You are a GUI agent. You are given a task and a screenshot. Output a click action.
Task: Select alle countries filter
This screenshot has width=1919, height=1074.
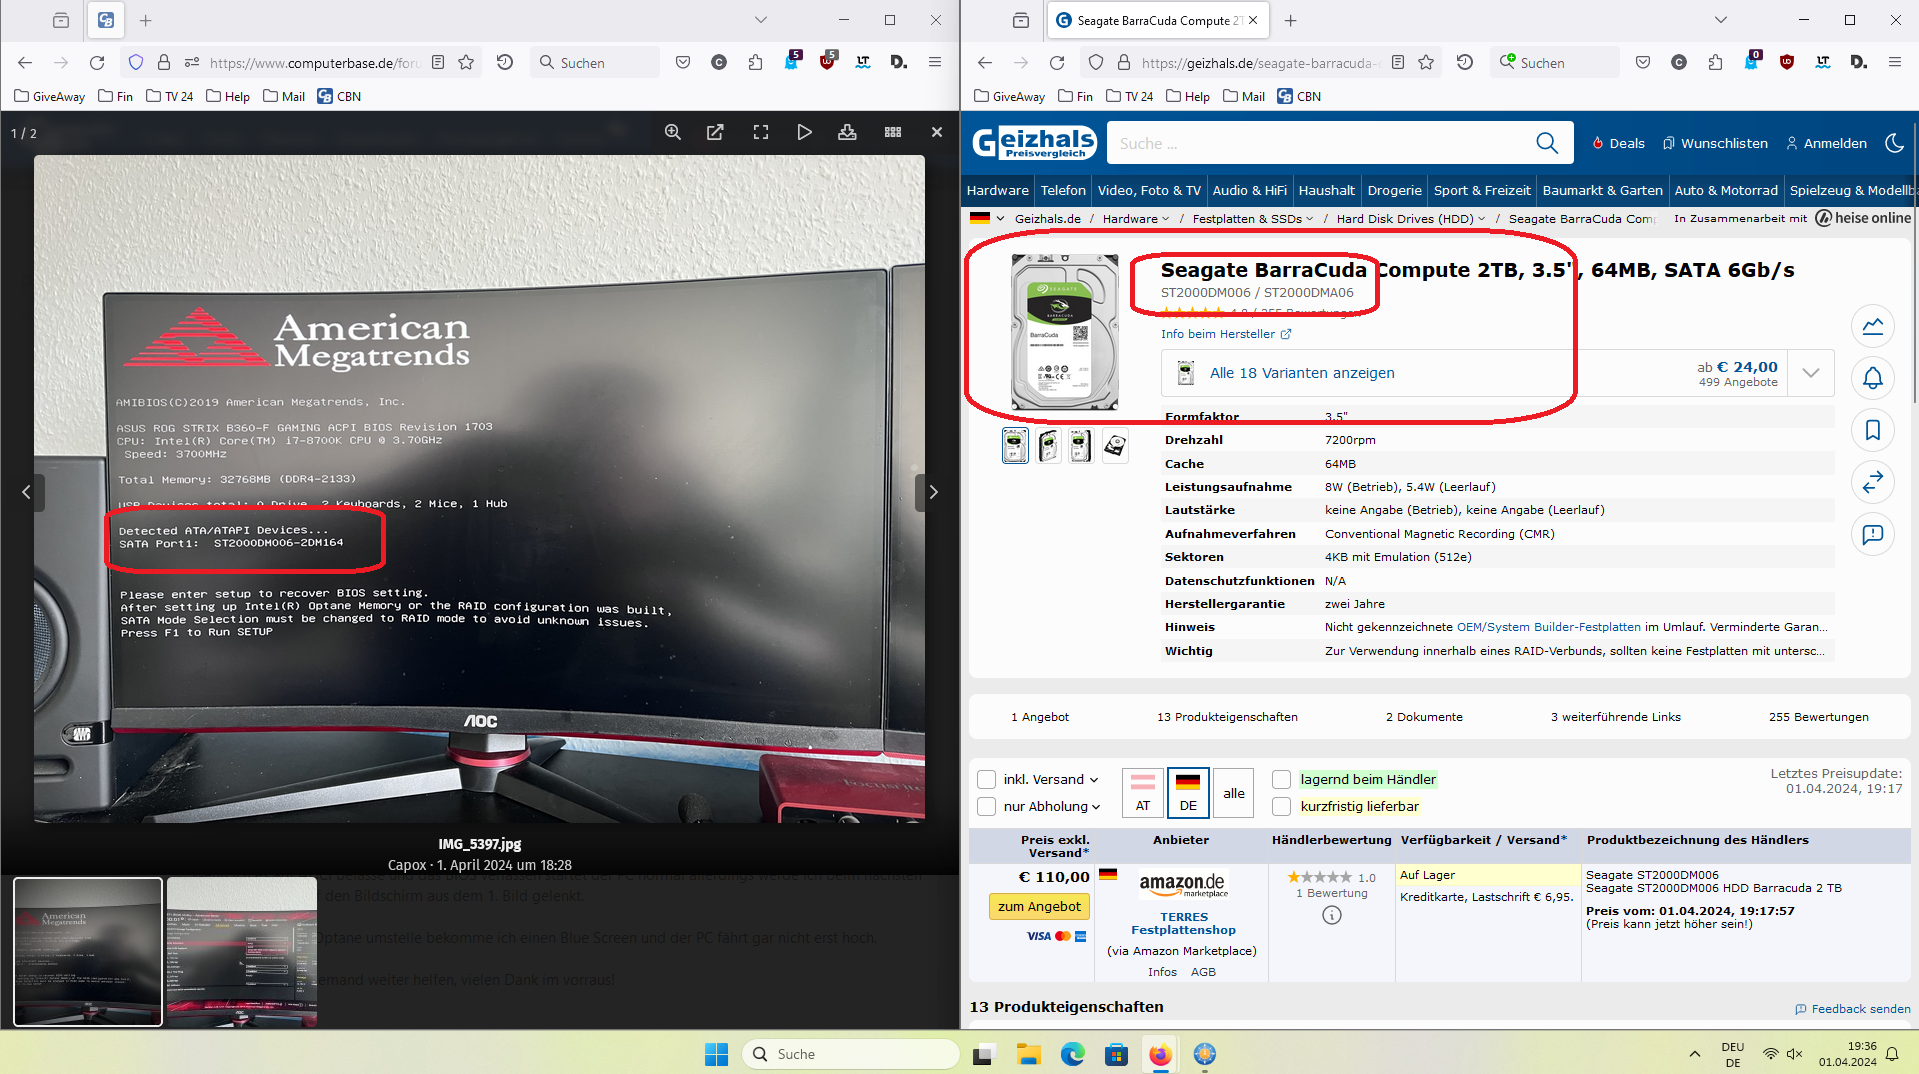click(x=1234, y=792)
